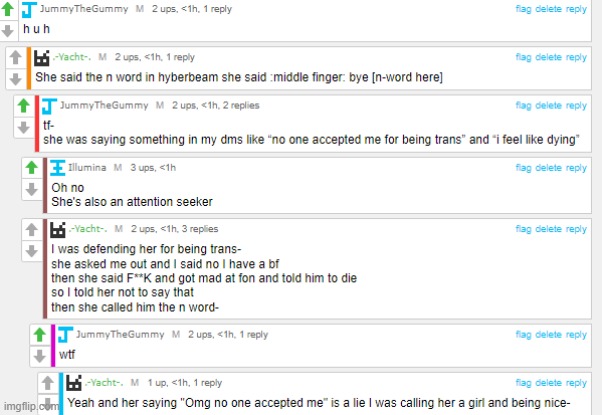Downvote the "h u h" comment
The width and height of the screenshot is (602, 415).
coord(8,31)
